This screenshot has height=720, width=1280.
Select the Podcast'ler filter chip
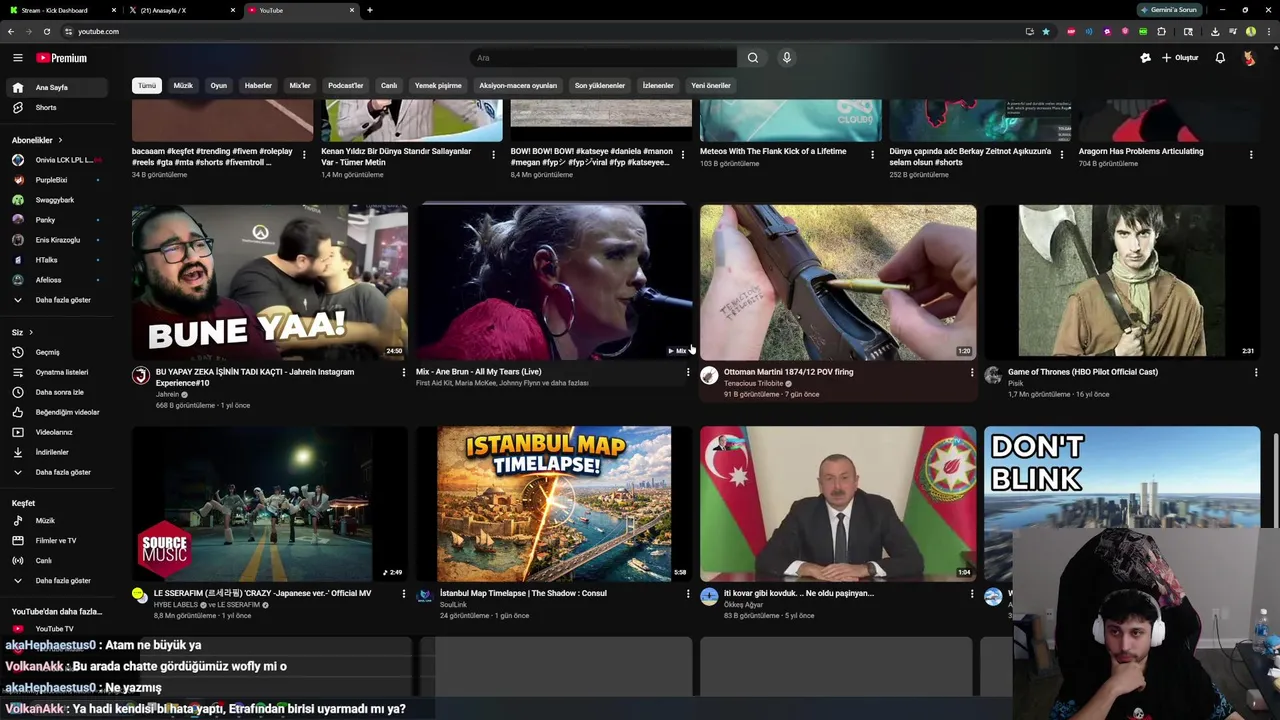(x=346, y=86)
